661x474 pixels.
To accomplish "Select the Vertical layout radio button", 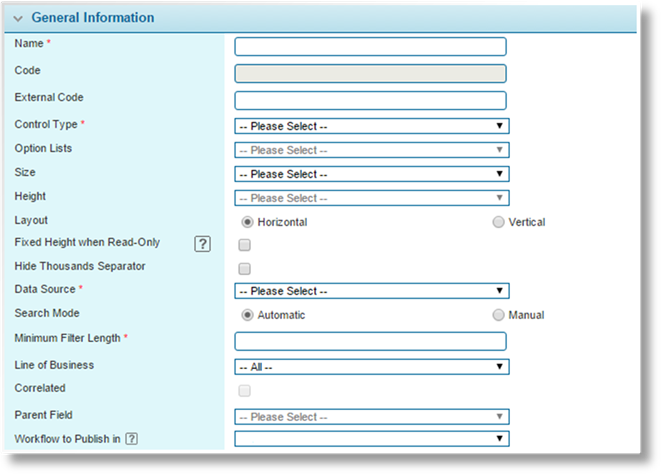I will [498, 222].
